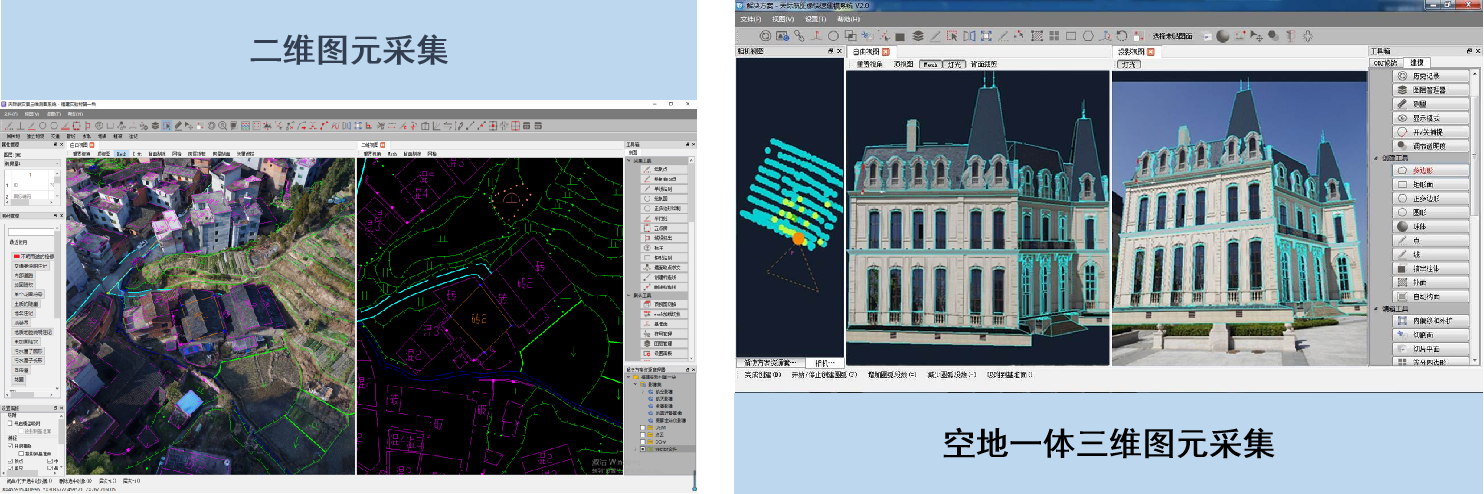Close the 立体视图 tab with red X
This screenshot has width=1484, height=494.
[x=886, y=51]
